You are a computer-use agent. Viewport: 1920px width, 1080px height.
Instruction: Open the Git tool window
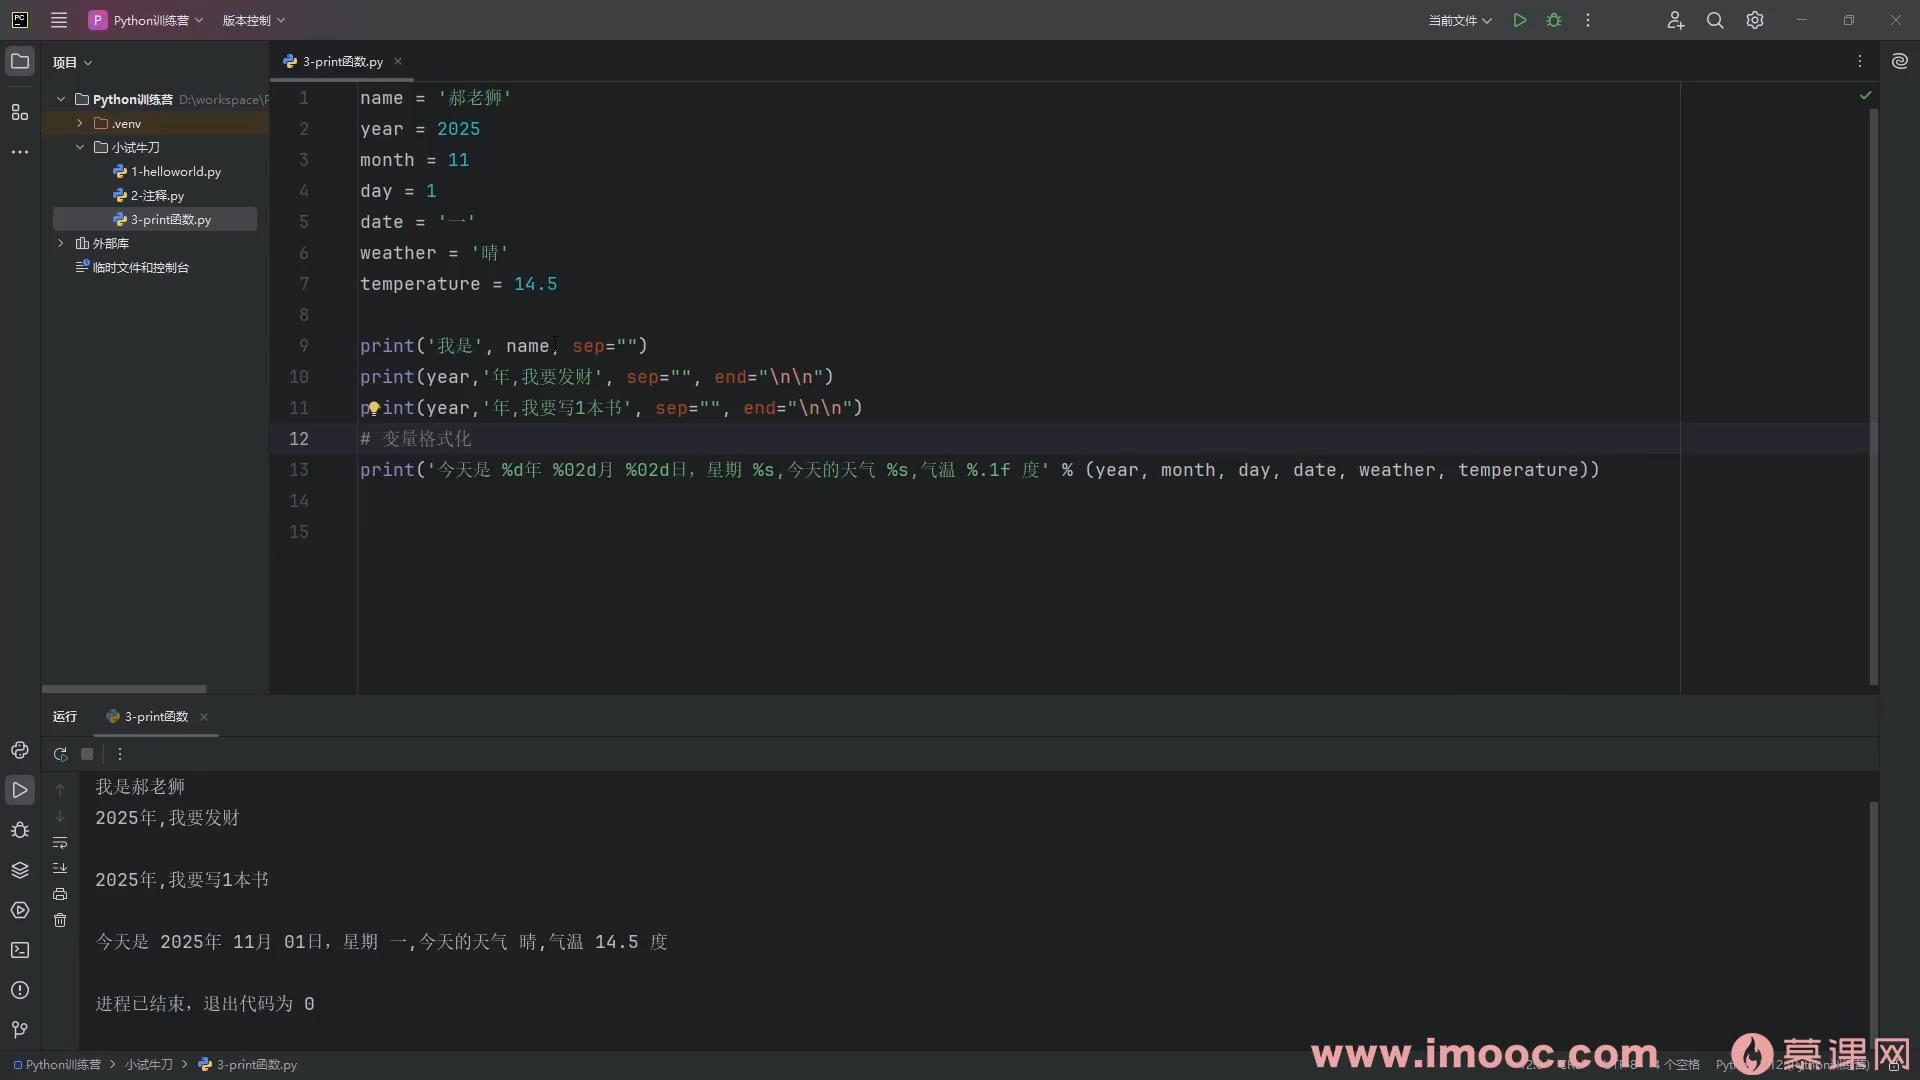20,1030
